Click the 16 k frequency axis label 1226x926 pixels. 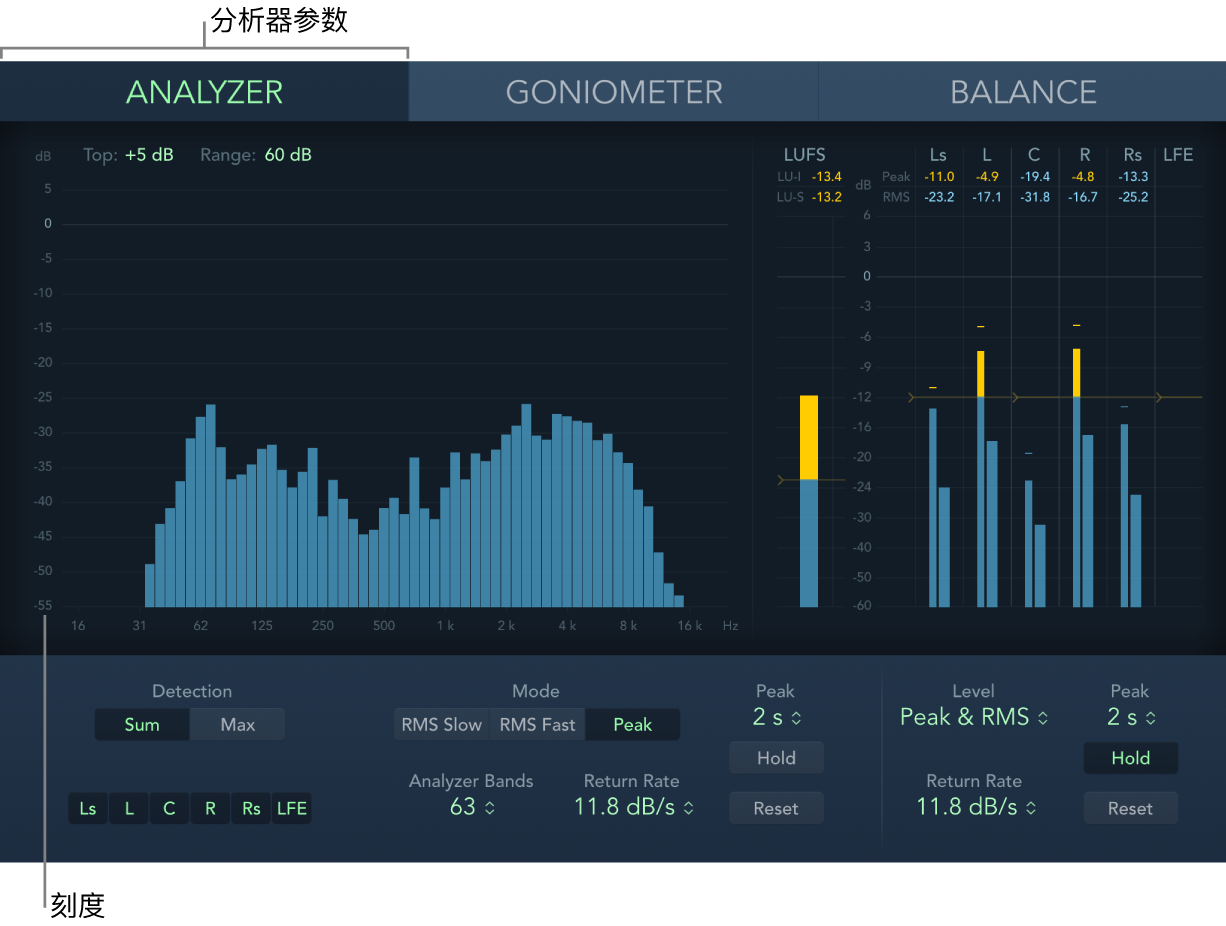(691, 626)
